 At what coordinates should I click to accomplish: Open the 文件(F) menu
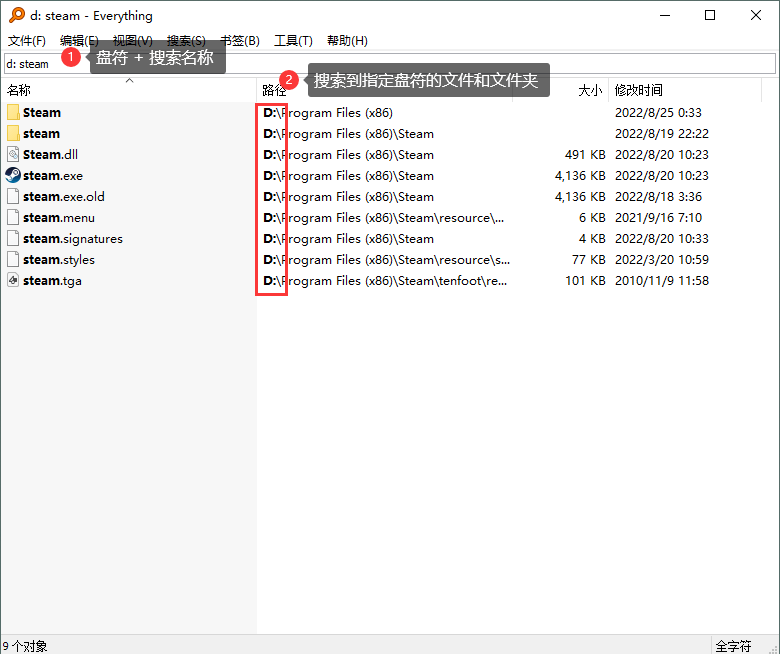[27, 41]
